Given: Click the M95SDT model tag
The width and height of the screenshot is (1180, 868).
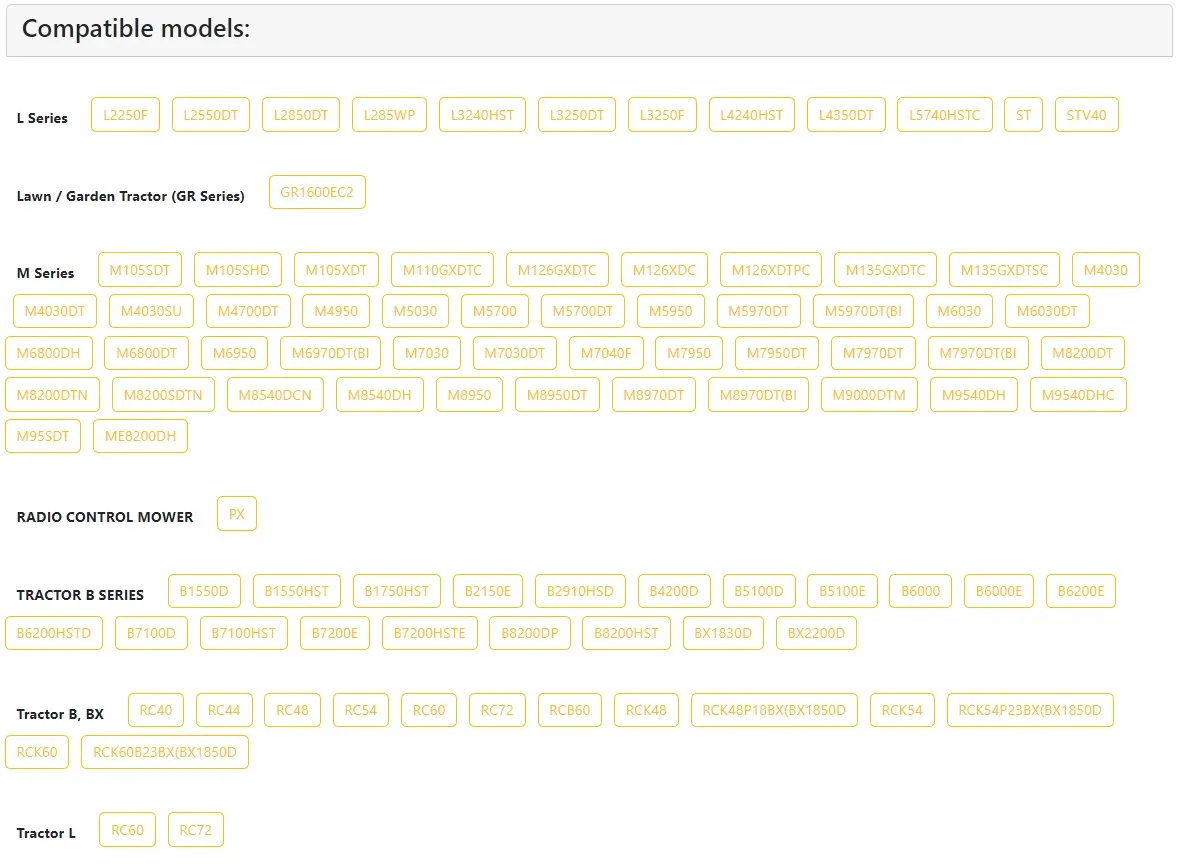Looking at the screenshot, I should click(43, 436).
